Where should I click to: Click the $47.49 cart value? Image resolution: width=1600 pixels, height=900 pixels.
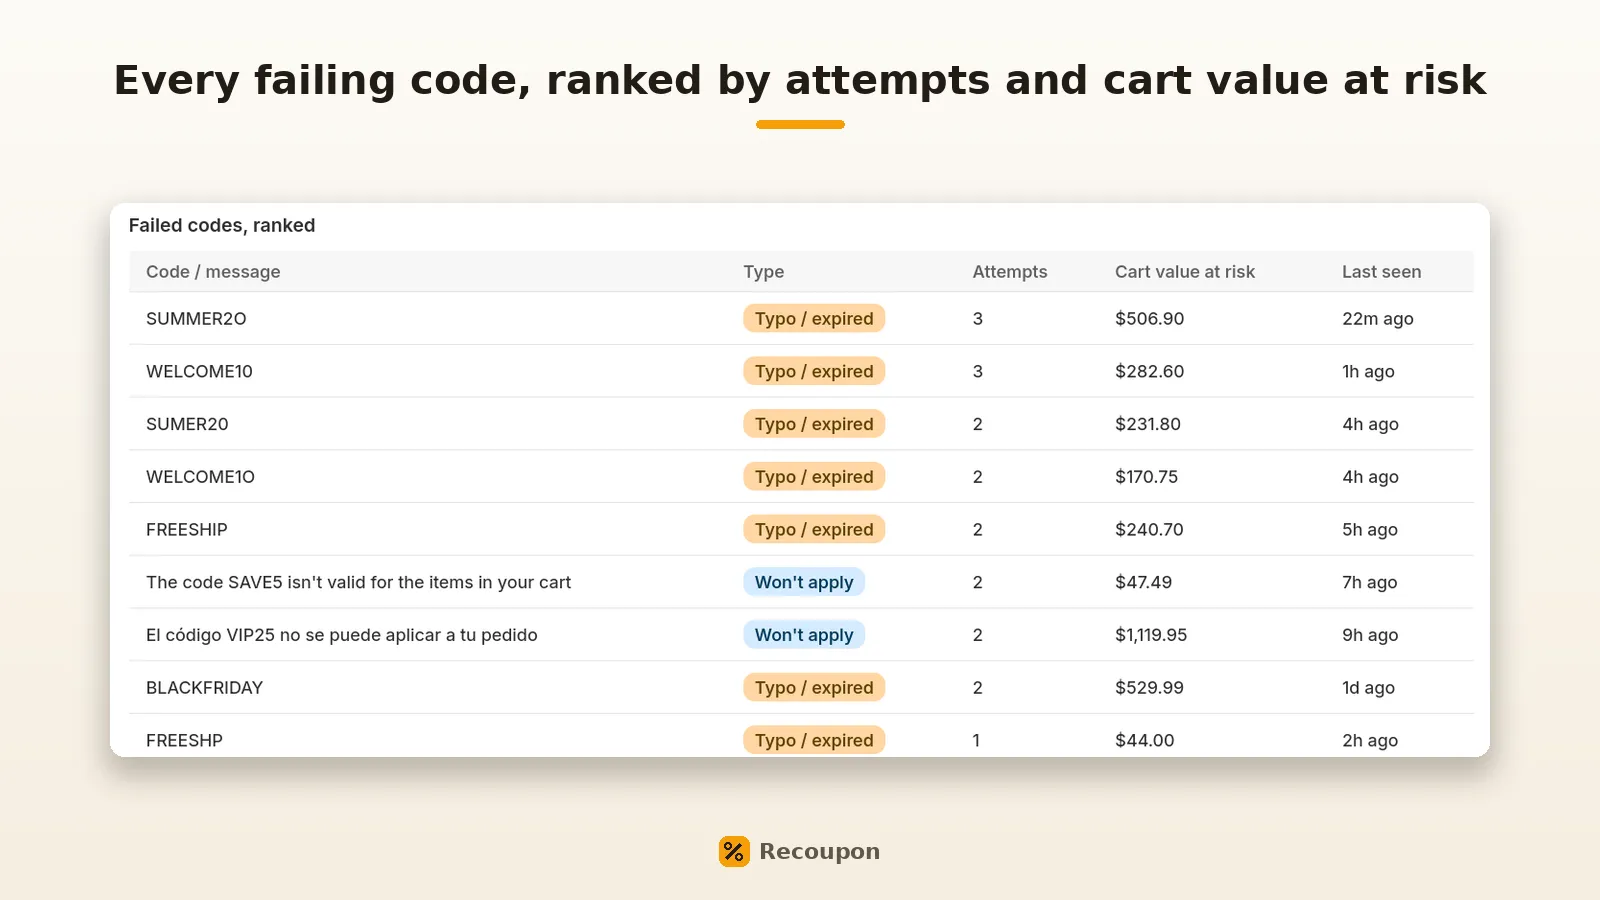pos(1143,582)
